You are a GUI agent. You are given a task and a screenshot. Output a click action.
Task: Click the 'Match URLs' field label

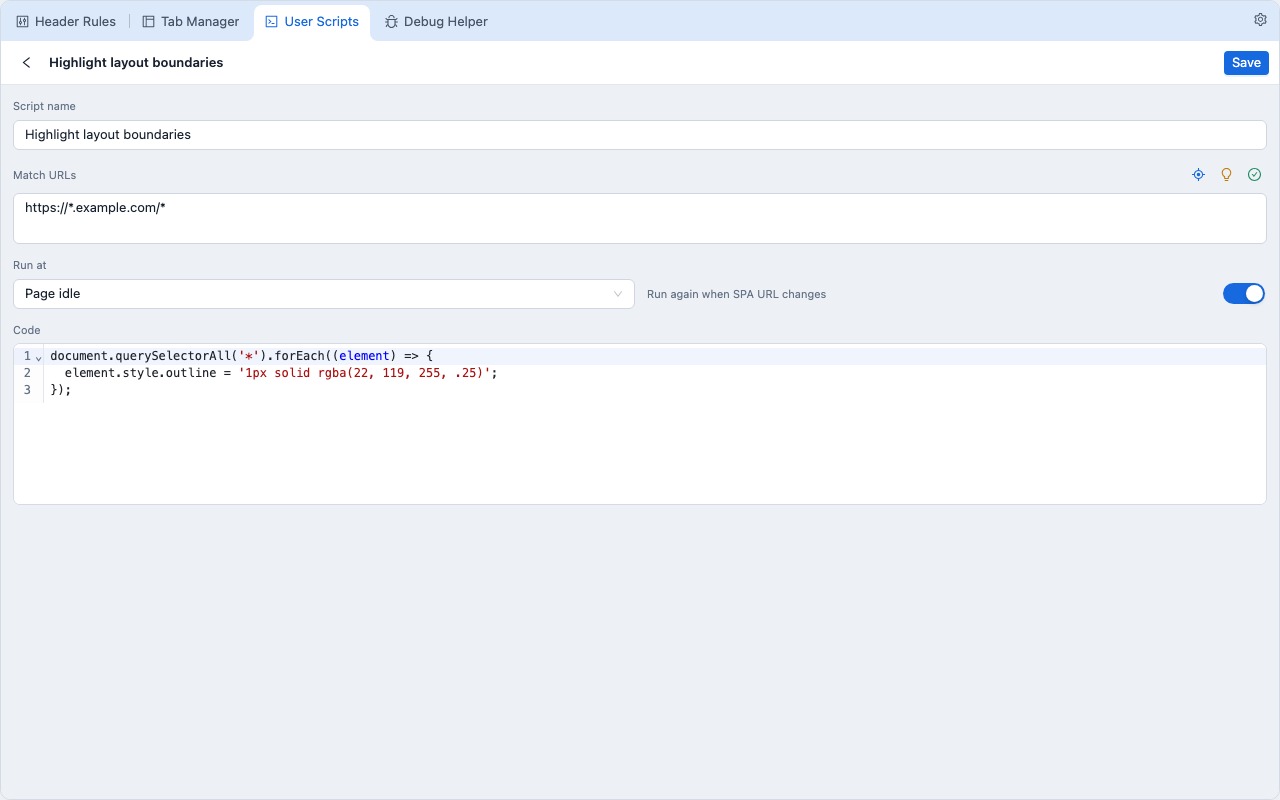[44, 175]
